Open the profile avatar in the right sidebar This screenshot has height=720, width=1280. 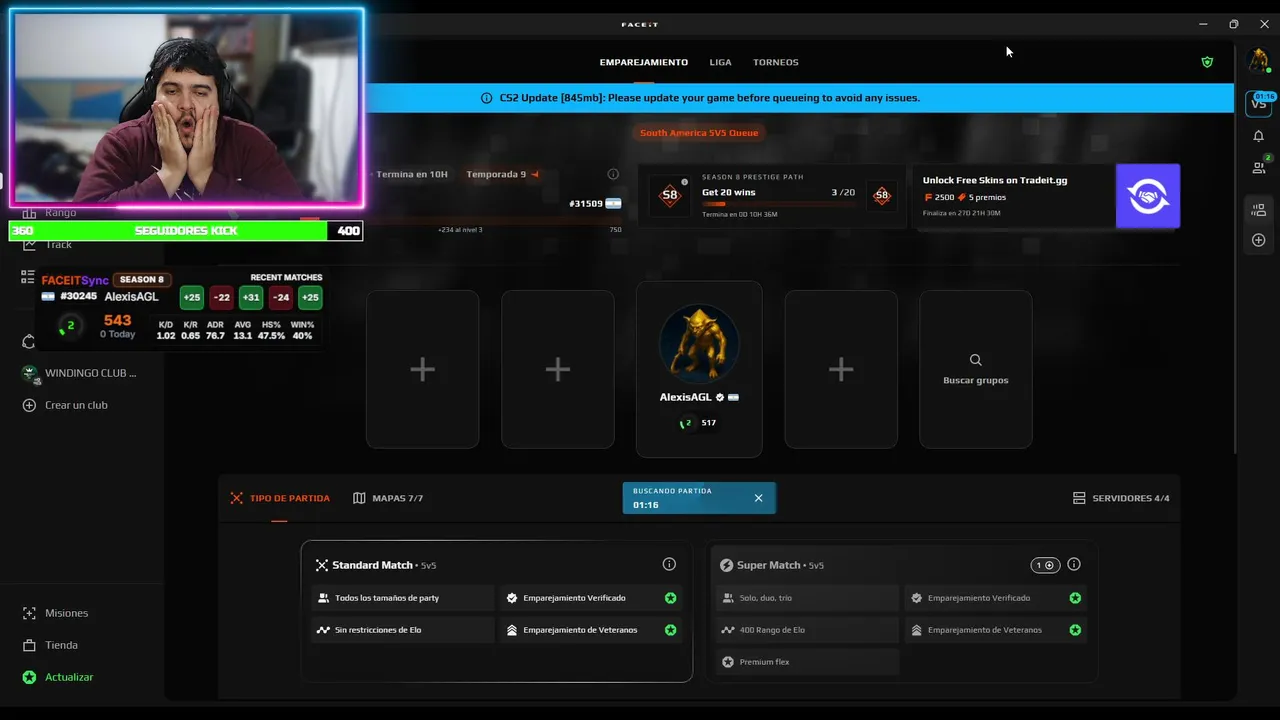click(x=1258, y=61)
